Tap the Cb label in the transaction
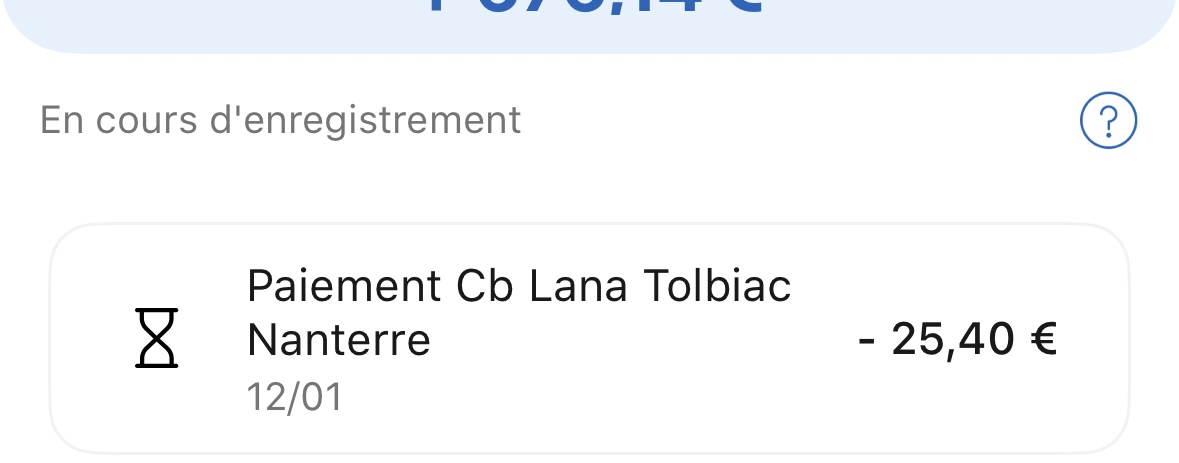Screen dimensions: 1179x463 pyautogui.click(x=484, y=288)
